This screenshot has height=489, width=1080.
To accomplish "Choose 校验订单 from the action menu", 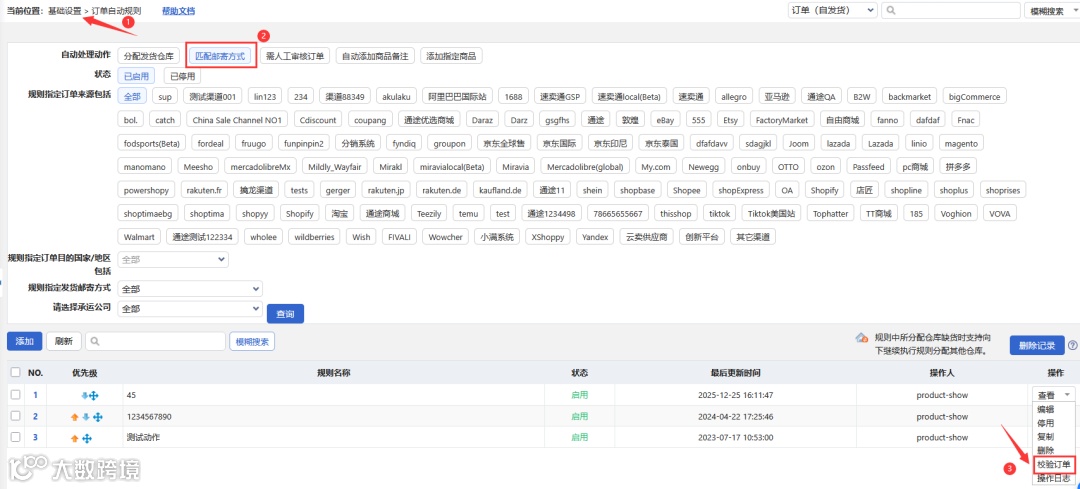I will [1053, 465].
